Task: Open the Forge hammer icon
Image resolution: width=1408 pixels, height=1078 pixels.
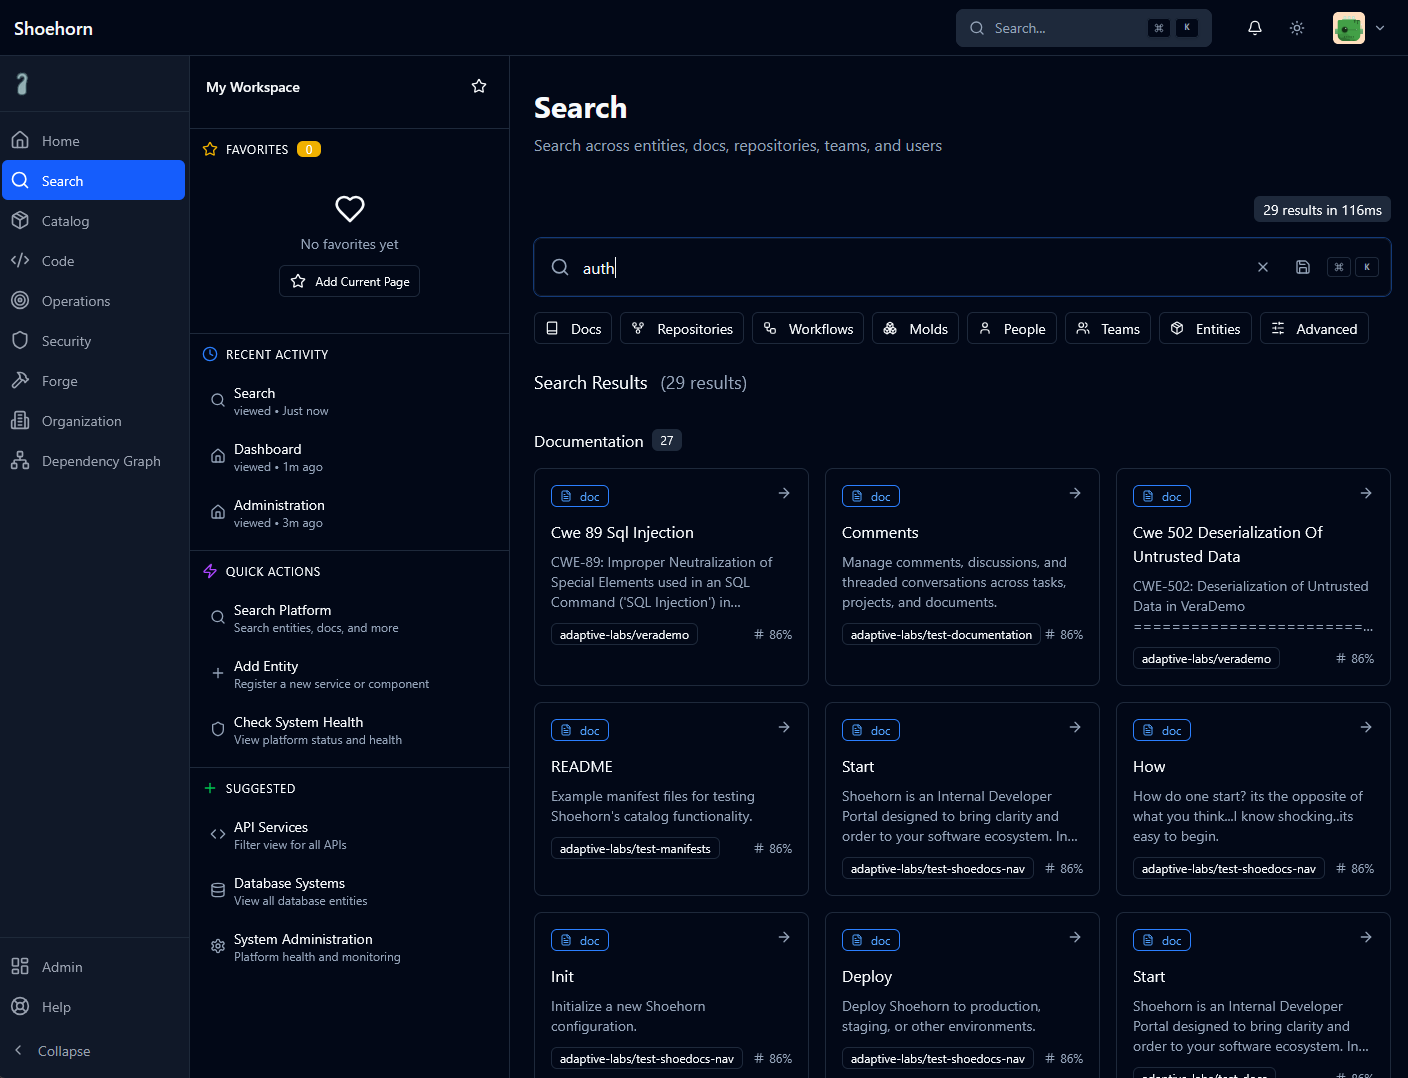Action: [20, 381]
